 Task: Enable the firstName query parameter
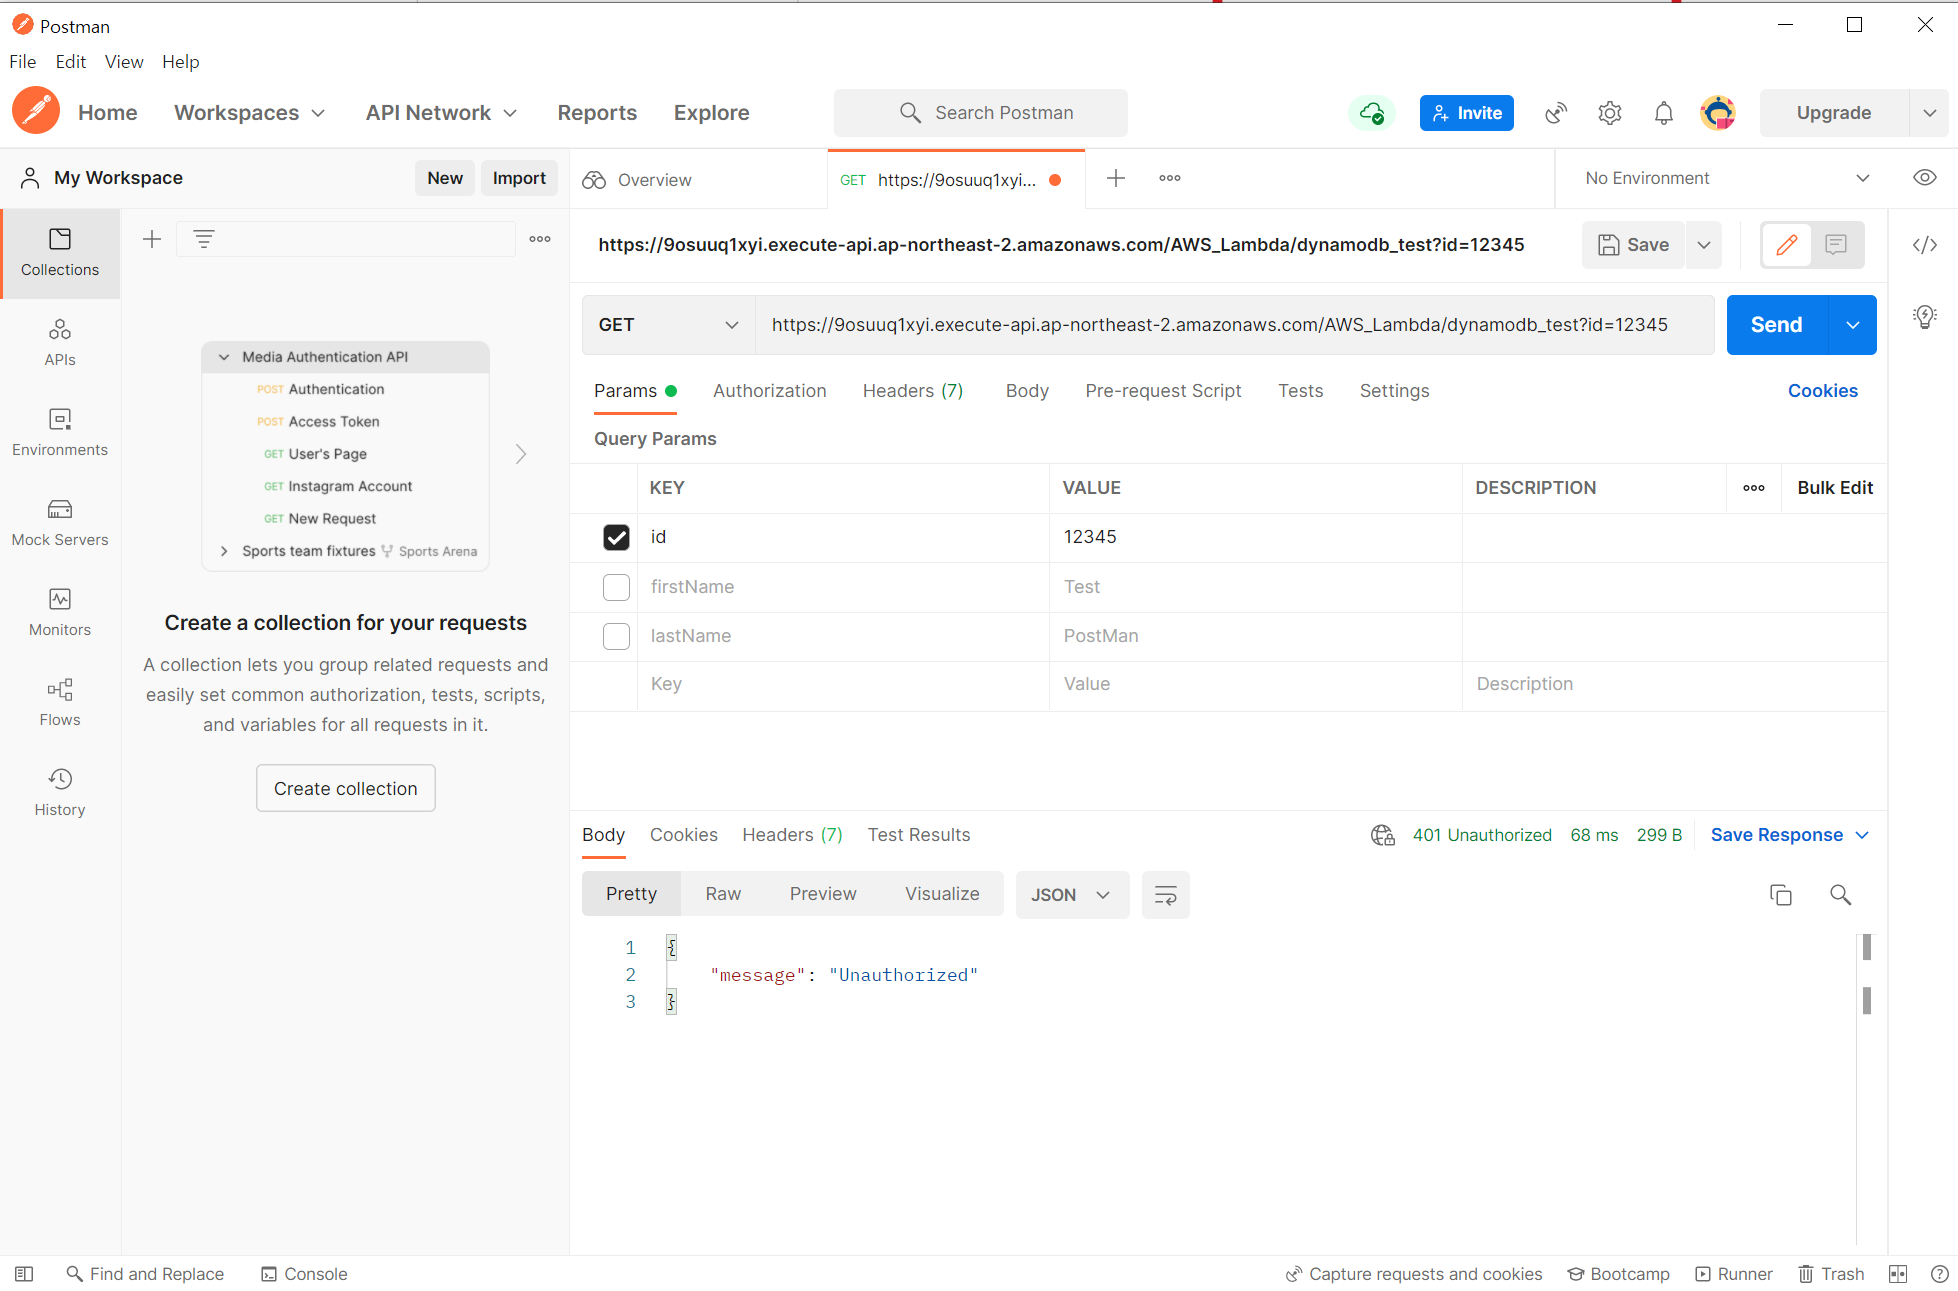[616, 587]
